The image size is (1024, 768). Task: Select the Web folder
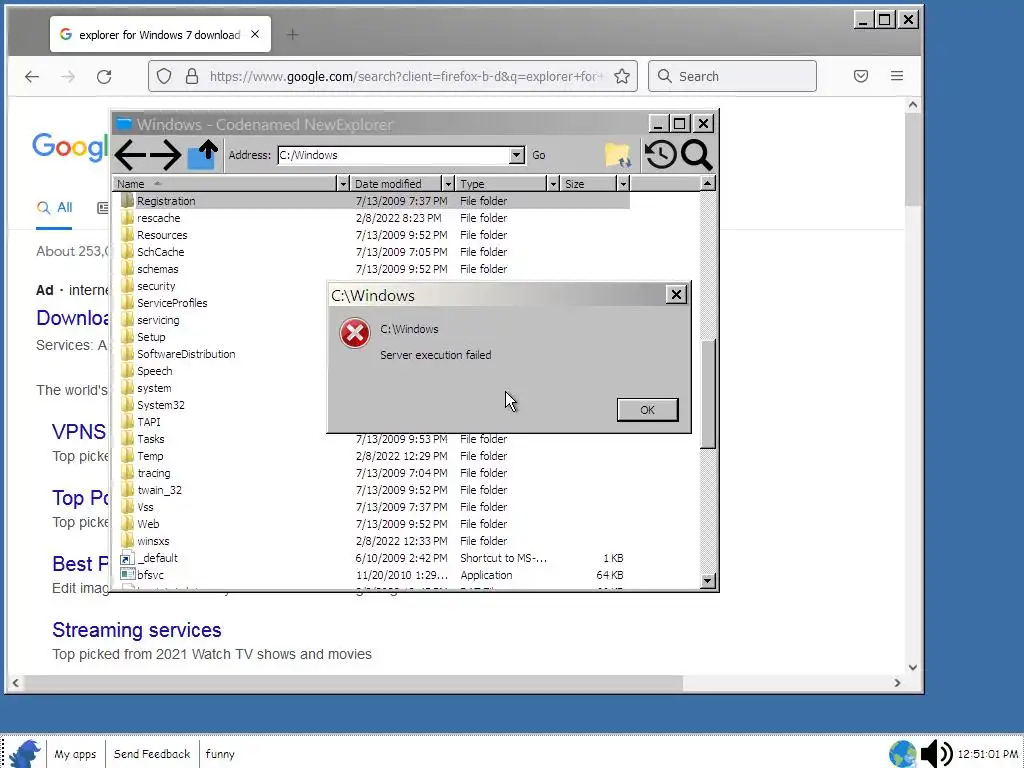[x=148, y=524]
